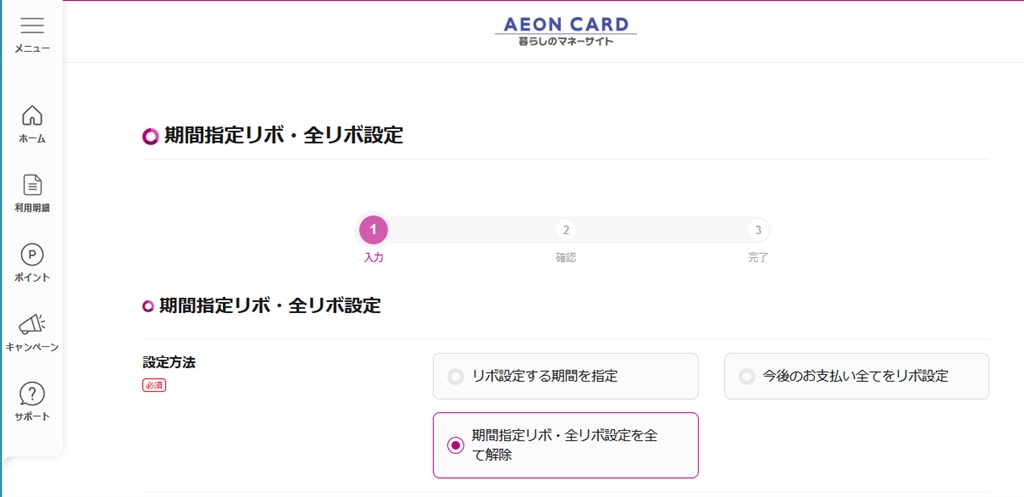Open the hamburger menu icon
Screen dimensions: 1024x497
(32, 26)
